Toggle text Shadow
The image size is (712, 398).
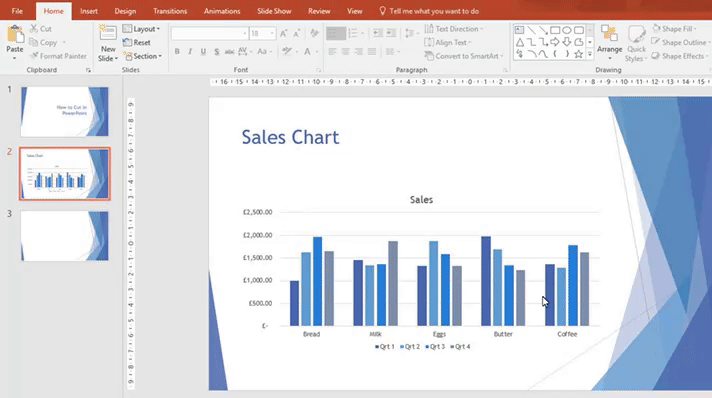[x=217, y=51]
